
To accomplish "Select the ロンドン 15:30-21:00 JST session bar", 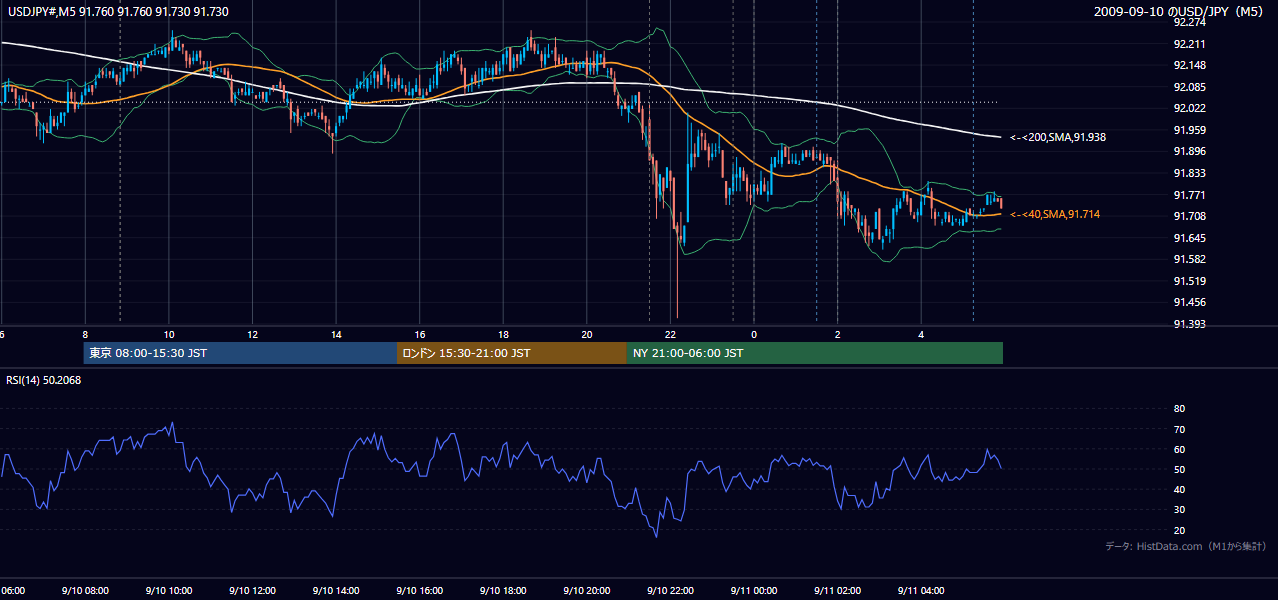I will point(512,353).
